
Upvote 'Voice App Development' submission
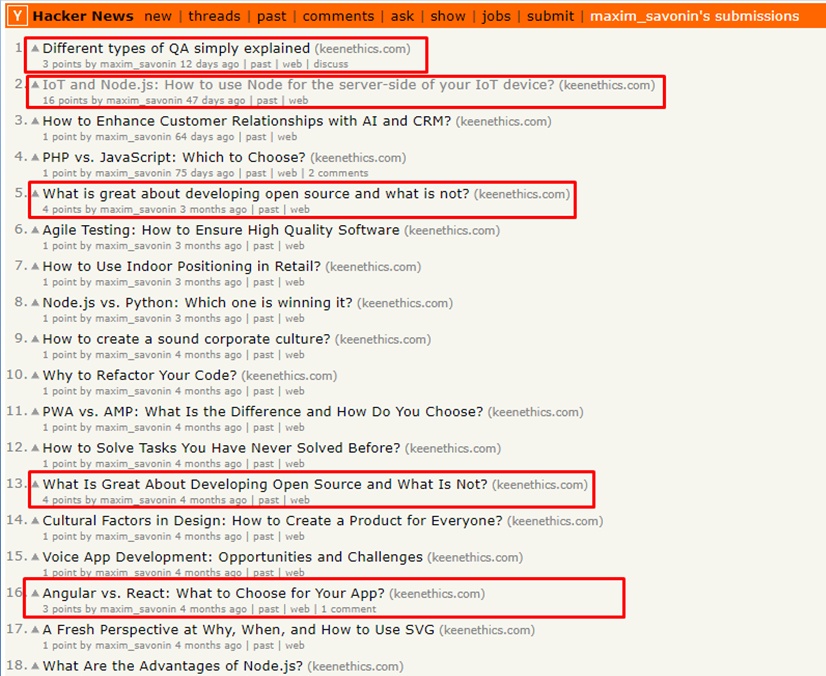36,557
